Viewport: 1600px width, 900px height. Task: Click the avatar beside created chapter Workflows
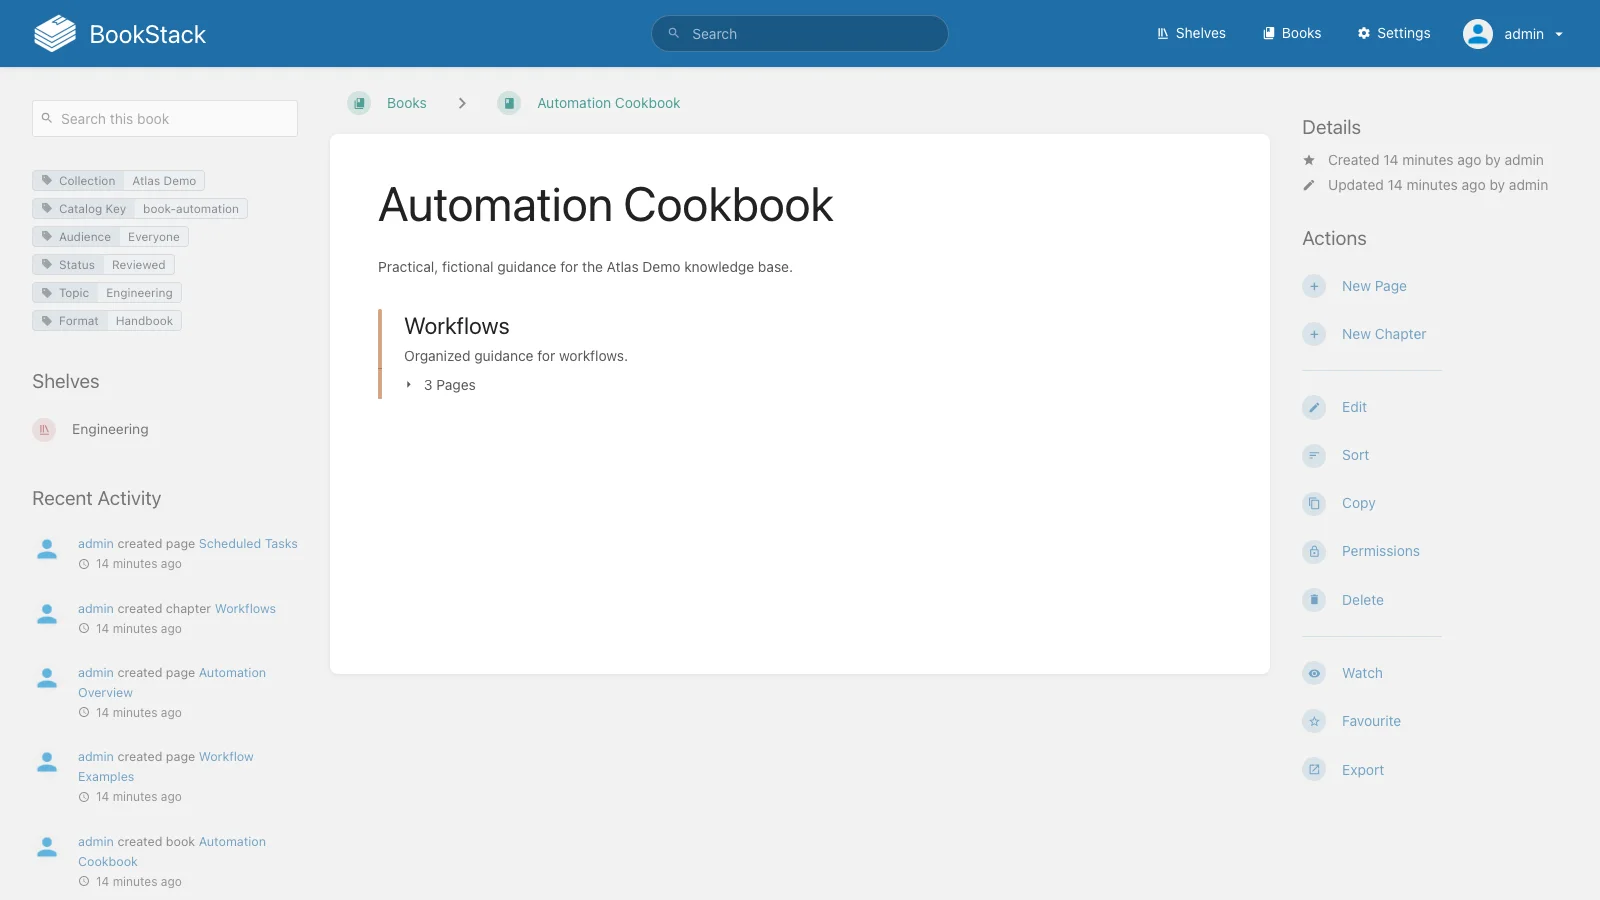(47, 614)
